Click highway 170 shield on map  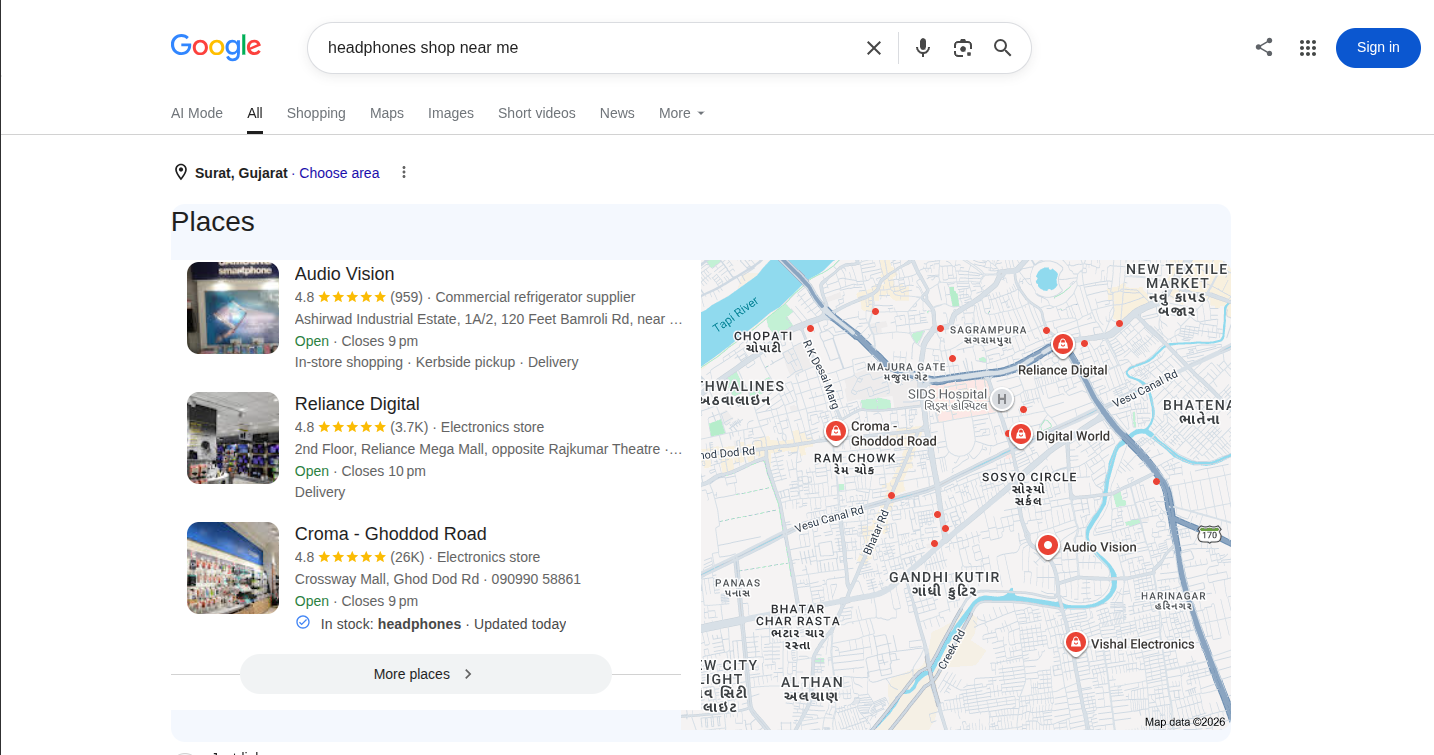(x=1210, y=534)
